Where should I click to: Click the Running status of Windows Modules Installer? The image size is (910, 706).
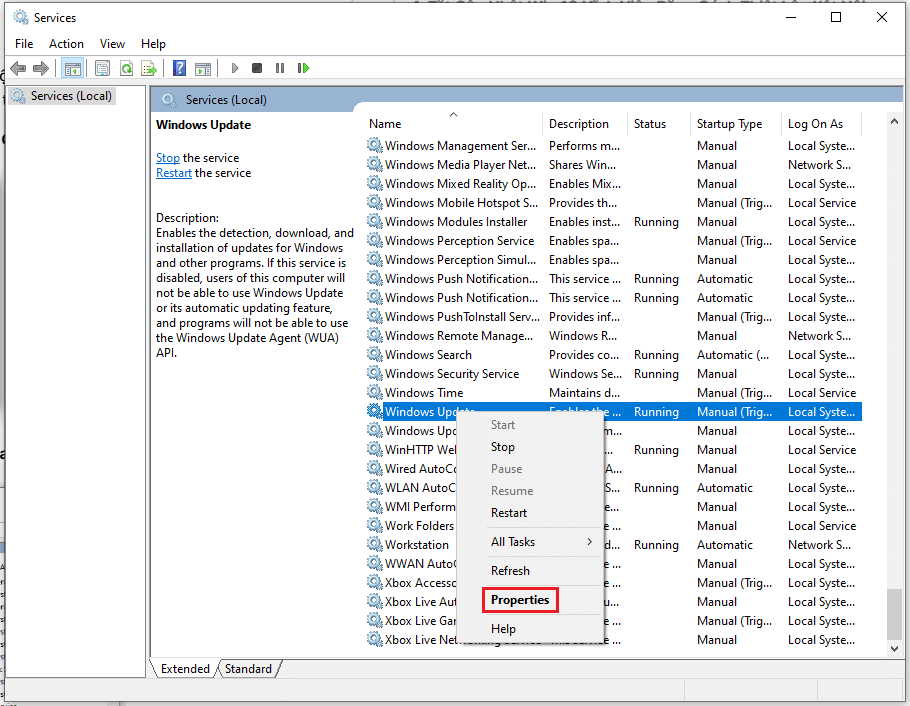(656, 222)
